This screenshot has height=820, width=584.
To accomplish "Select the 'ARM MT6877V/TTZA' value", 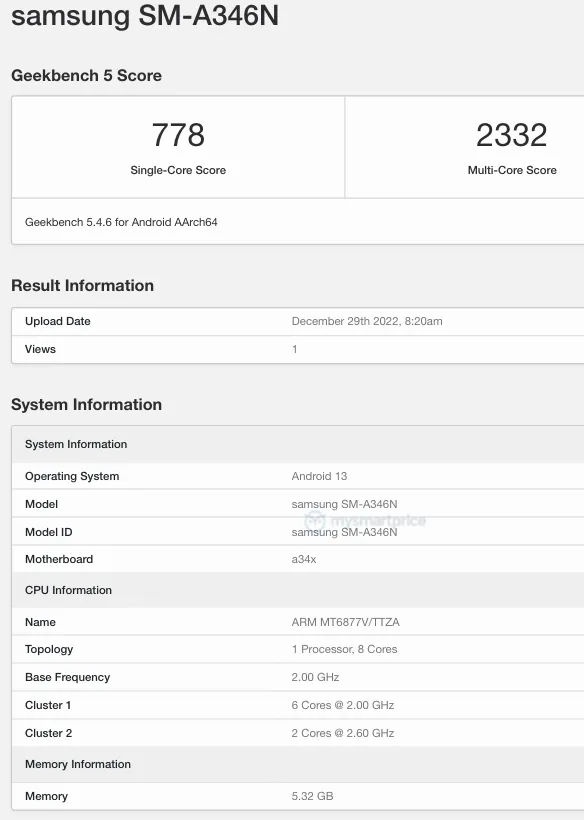I will point(346,622).
